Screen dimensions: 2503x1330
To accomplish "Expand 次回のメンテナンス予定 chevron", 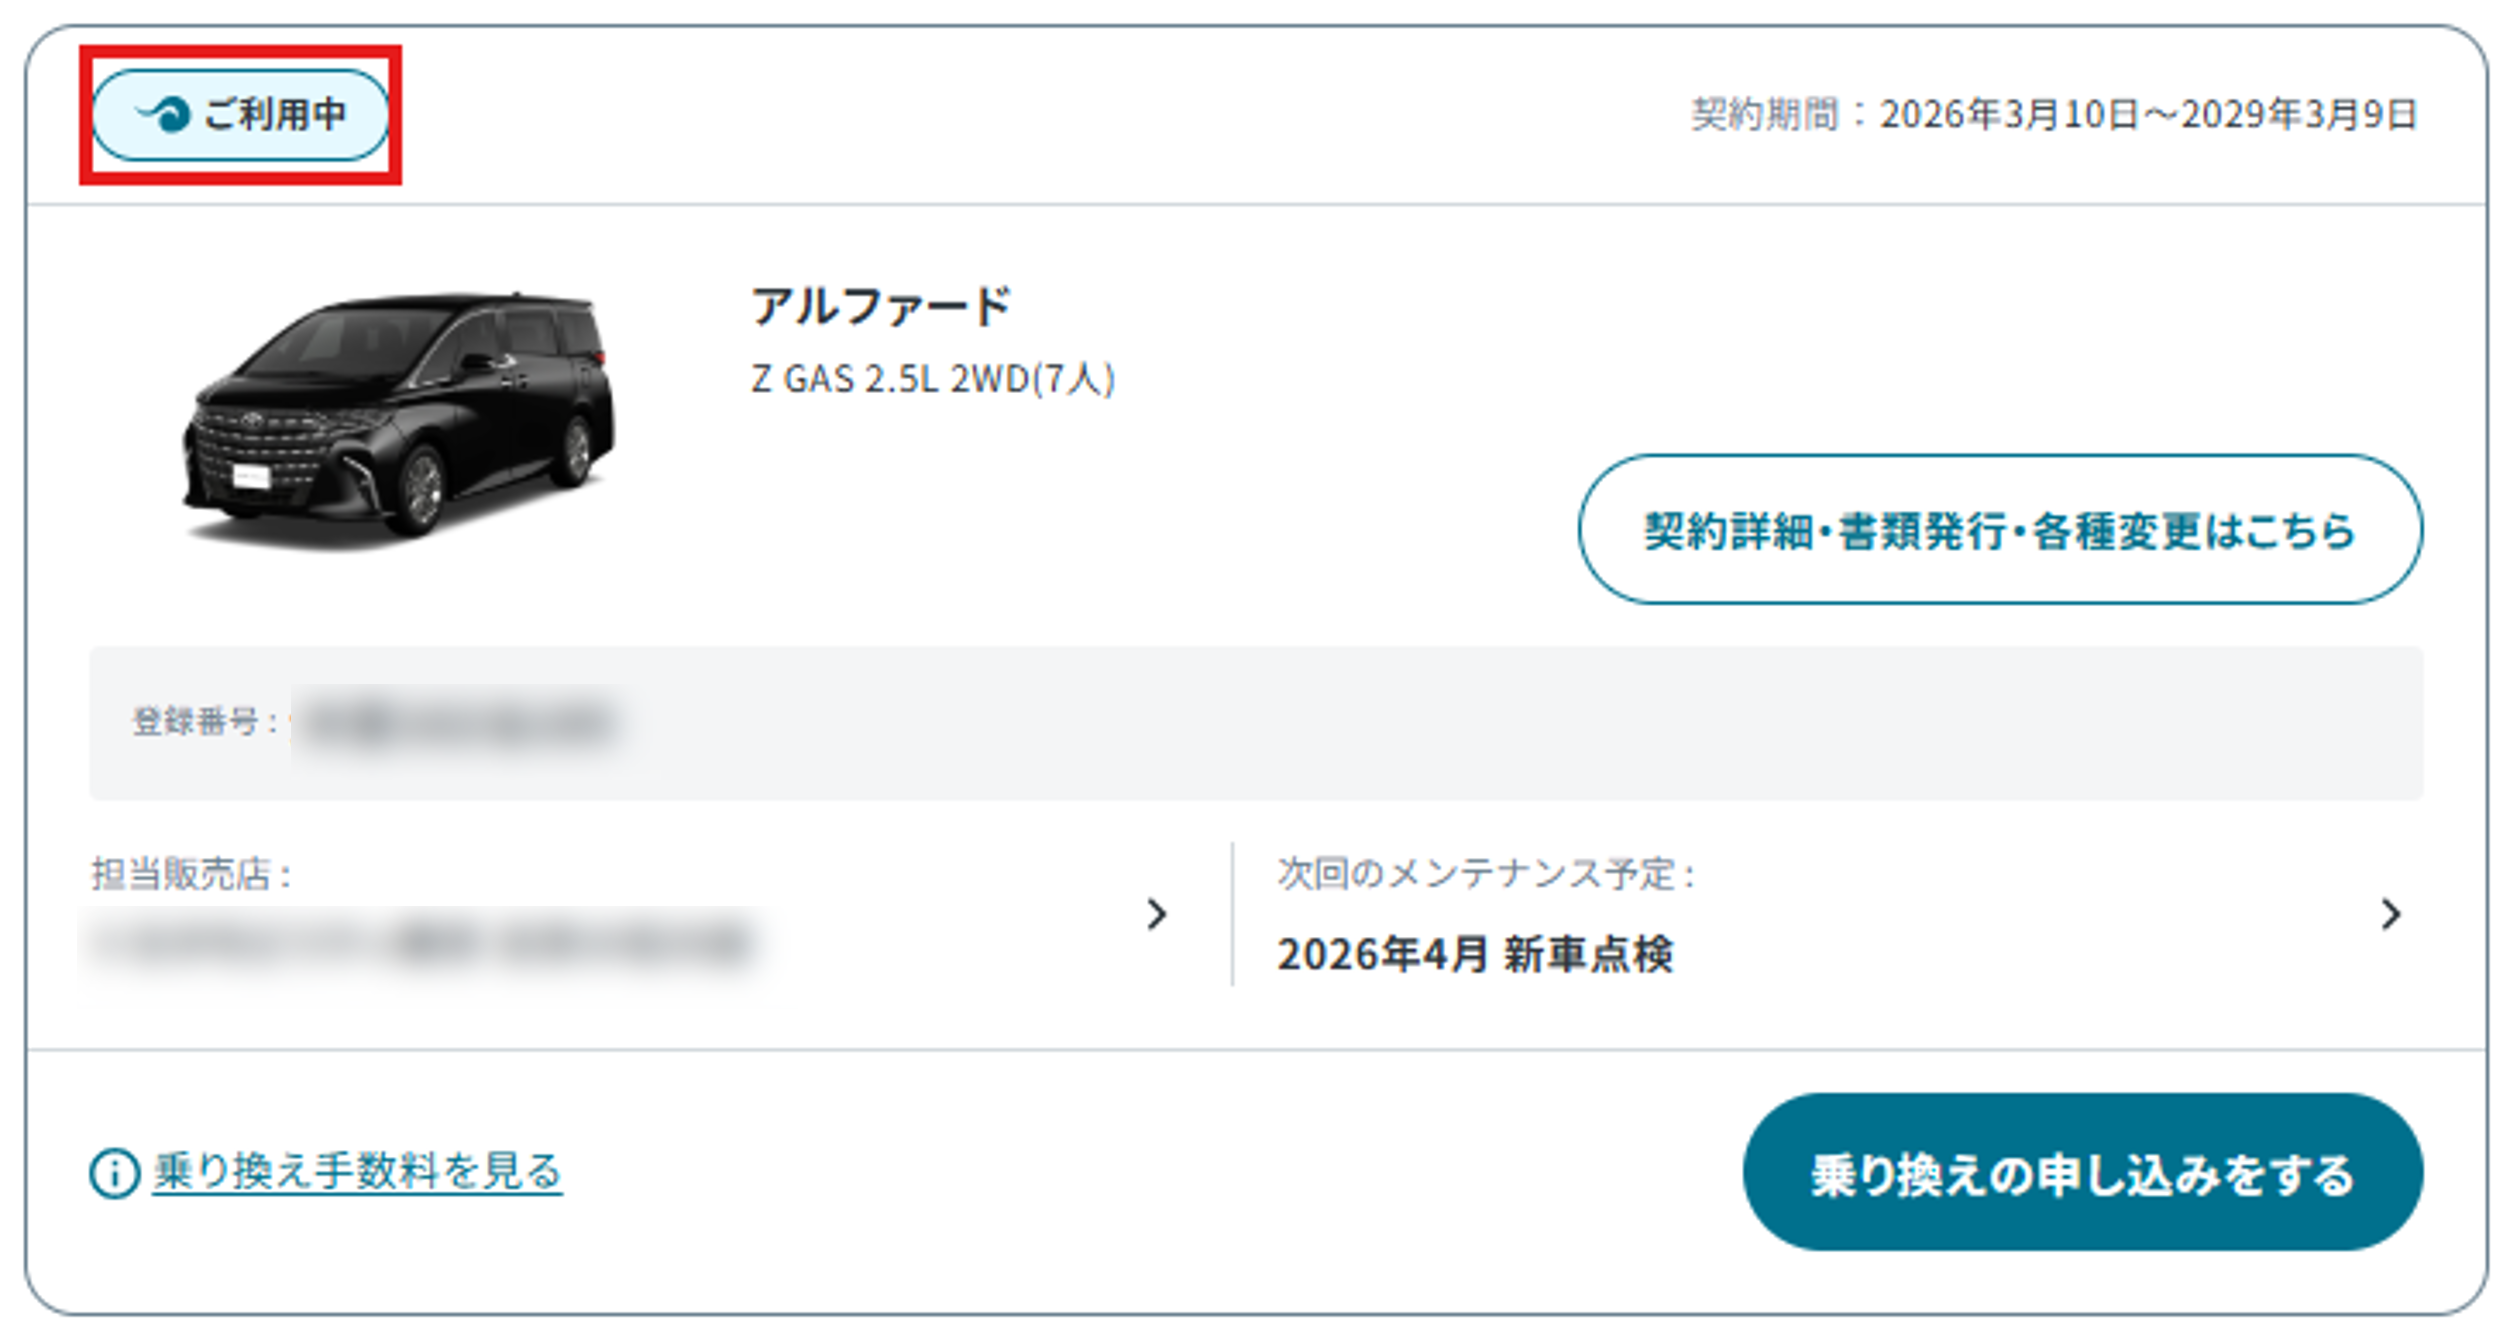I will (x=2390, y=913).
